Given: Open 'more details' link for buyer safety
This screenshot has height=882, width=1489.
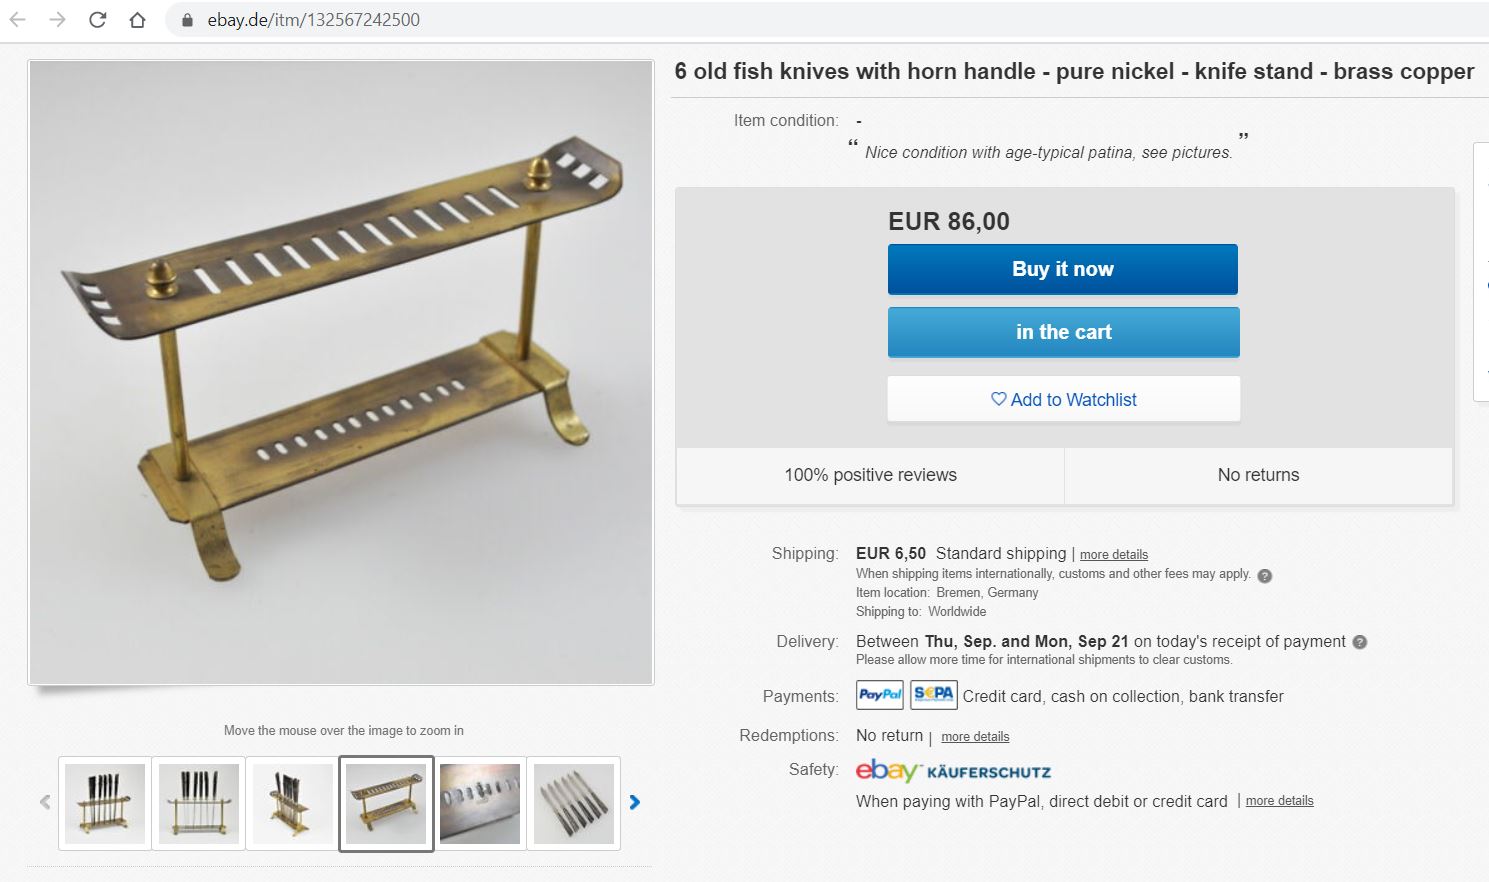Looking at the screenshot, I should (1279, 801).
